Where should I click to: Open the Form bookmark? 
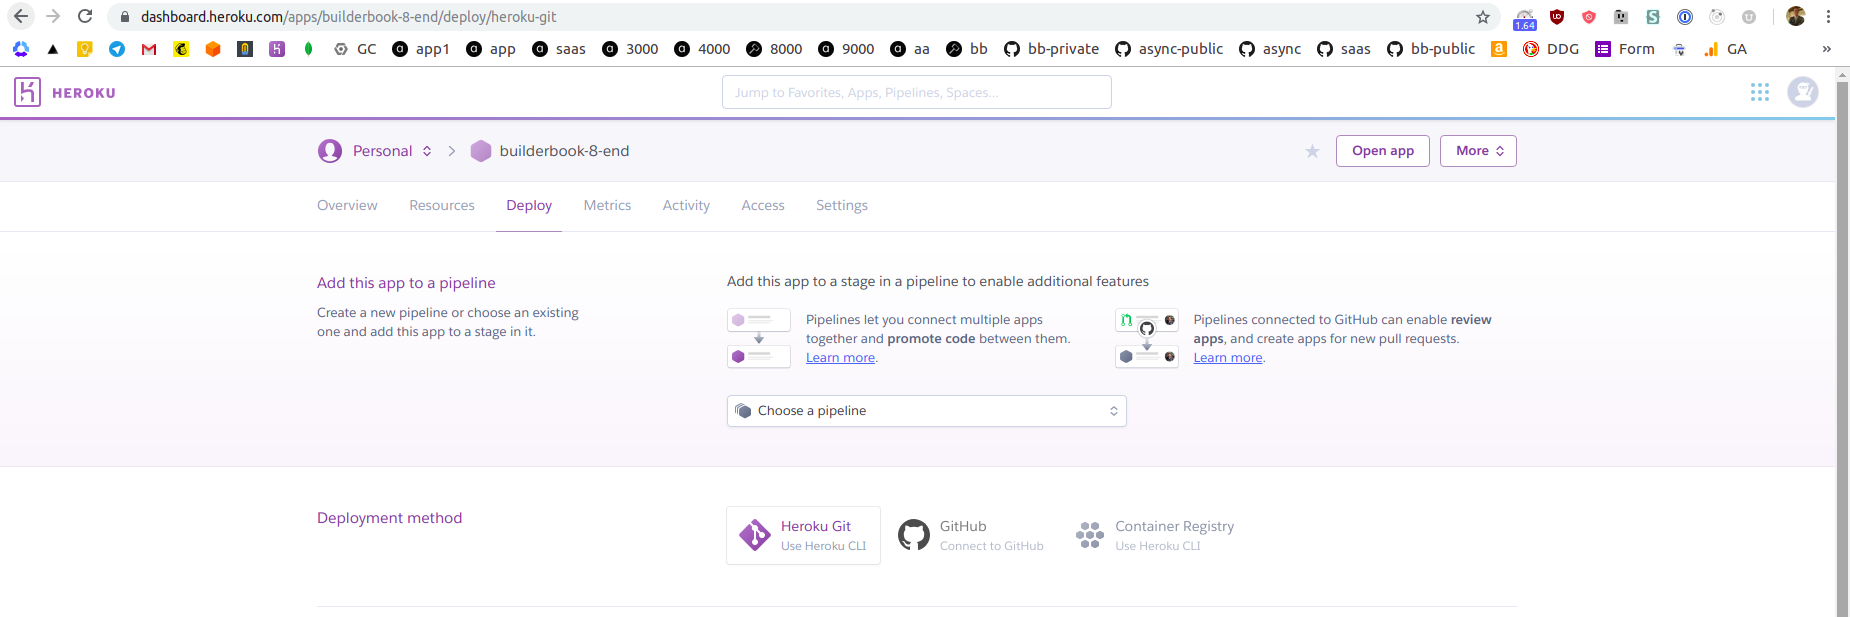pos(1625,49)
